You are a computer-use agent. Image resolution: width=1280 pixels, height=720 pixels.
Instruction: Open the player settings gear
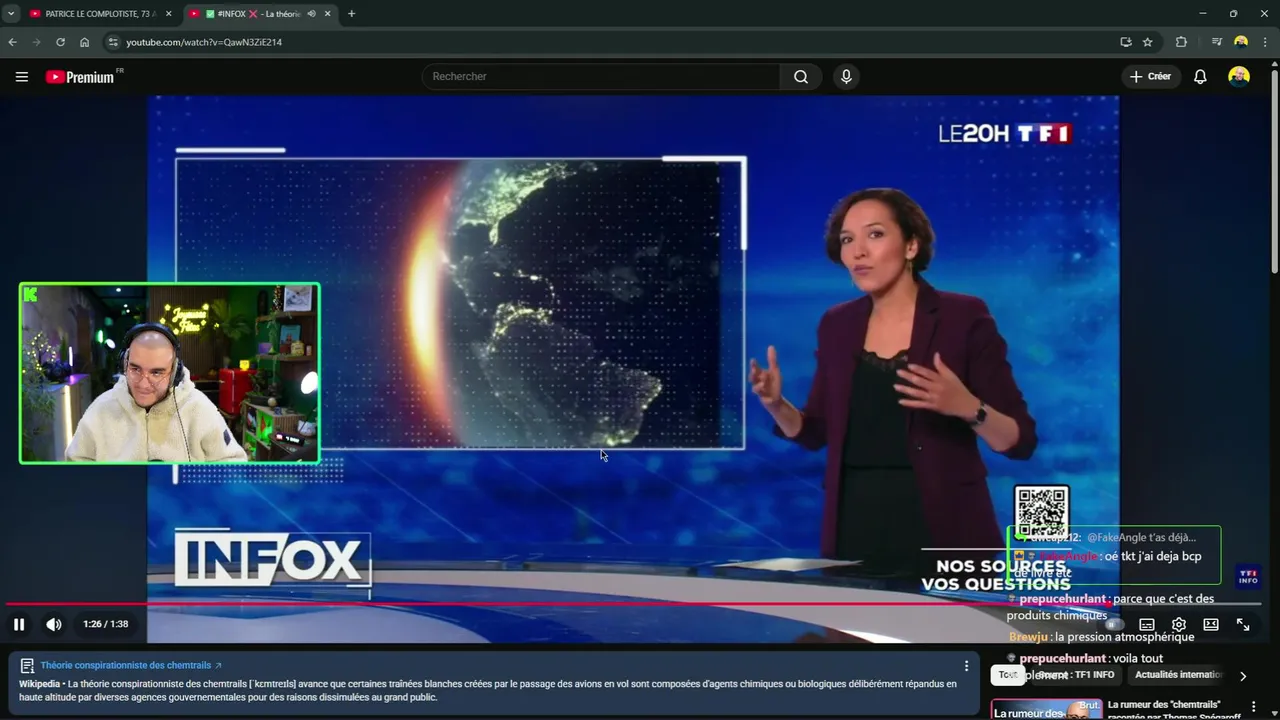[x=1179, y=624]
